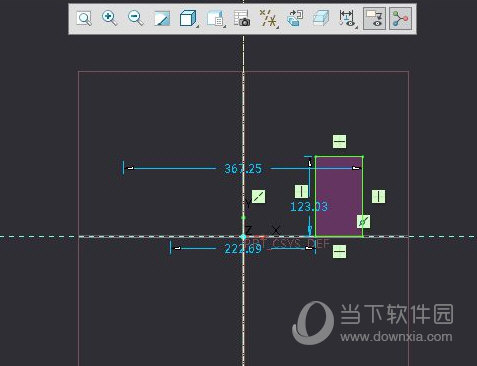Open the View Manager camera icon
This screenshot has height=366, width=477.
coord(242,19)
